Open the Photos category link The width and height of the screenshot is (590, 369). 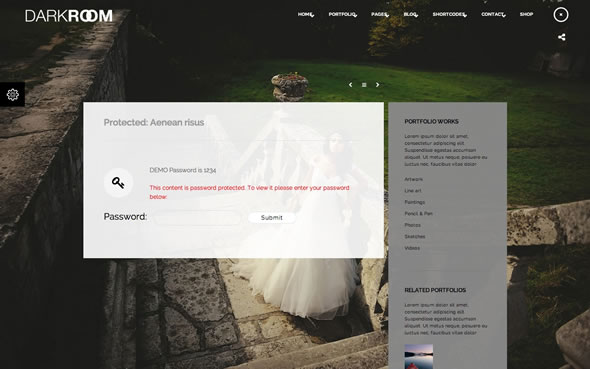click(412, 225)
